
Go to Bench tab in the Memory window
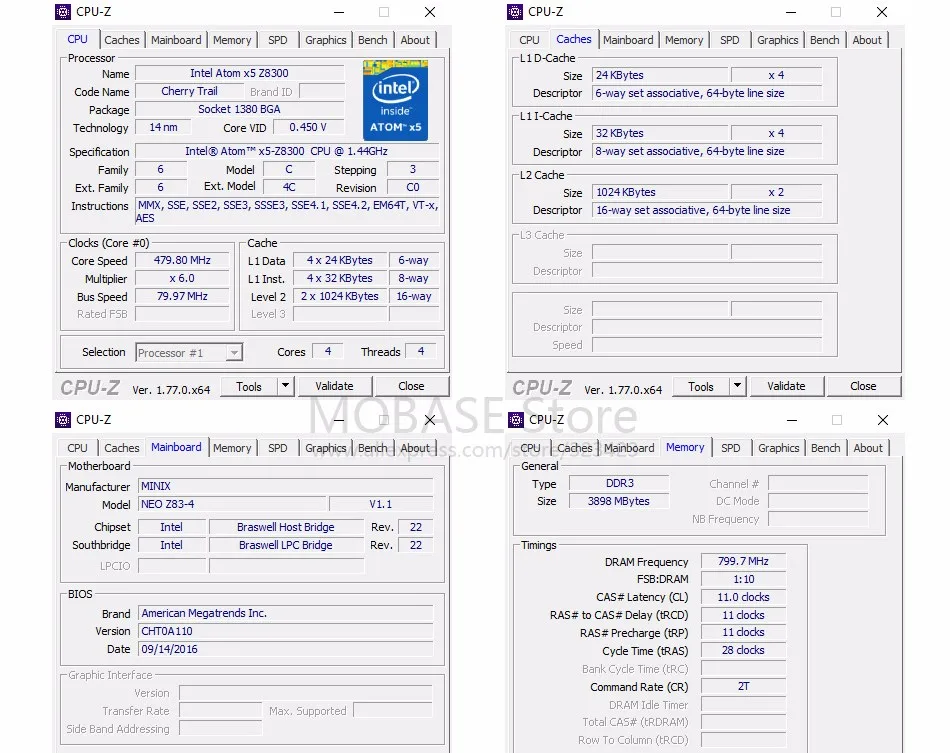[826, 448]
